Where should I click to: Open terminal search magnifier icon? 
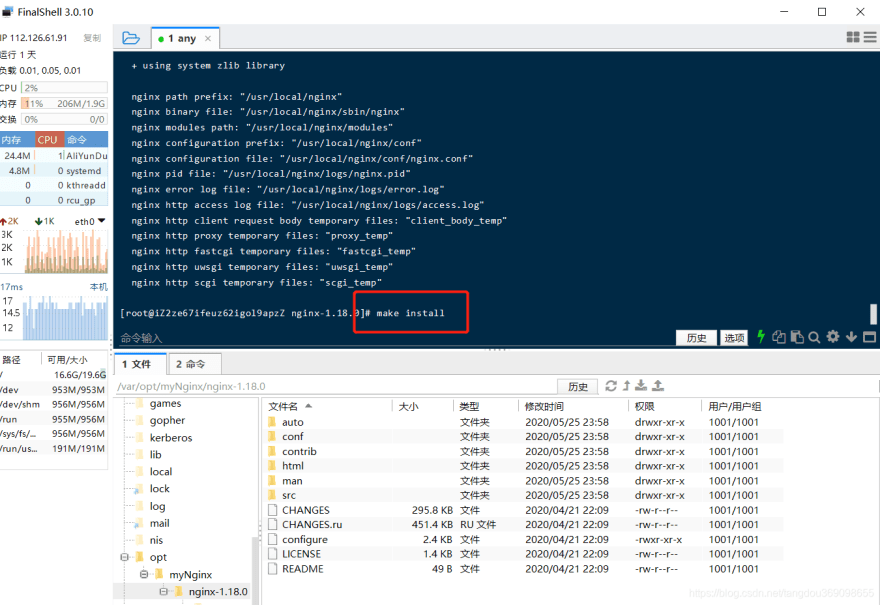(814, 337)
